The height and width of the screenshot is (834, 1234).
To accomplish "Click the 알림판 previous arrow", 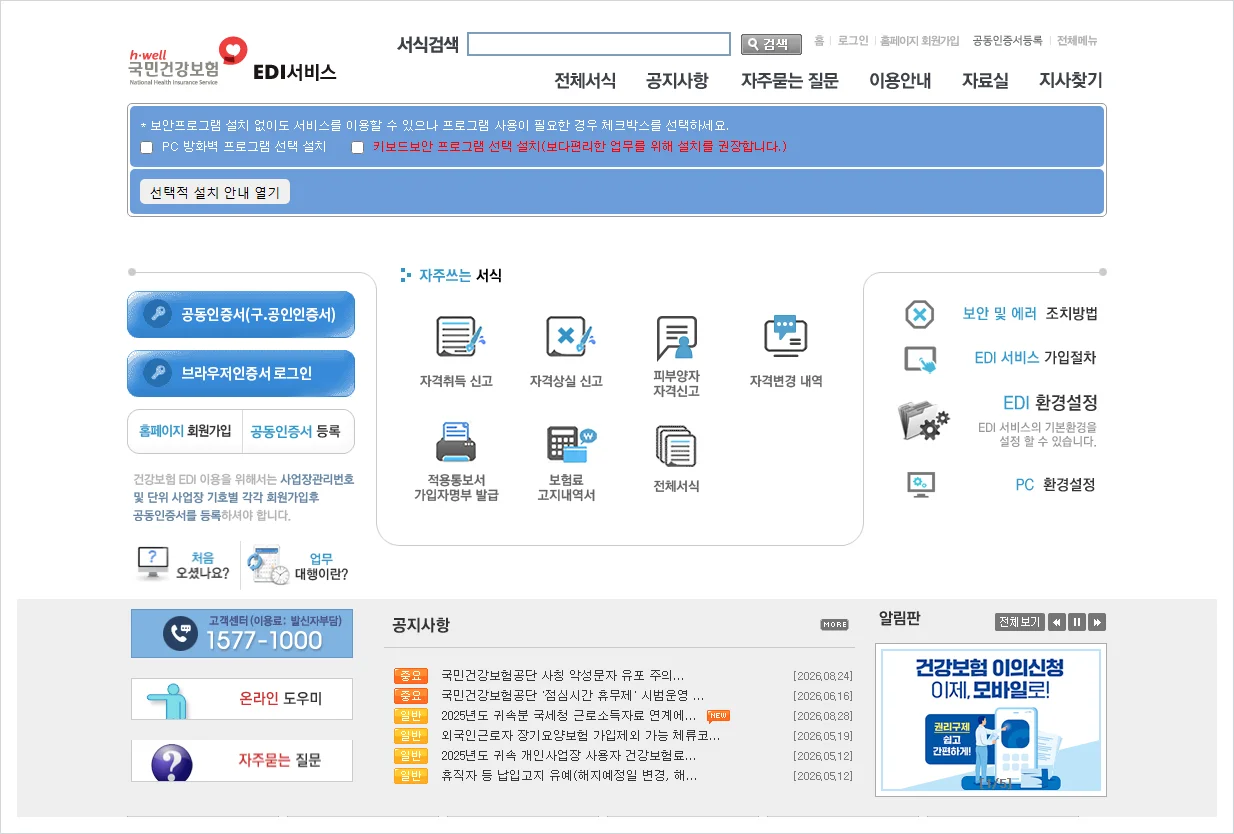I will [x=1057, y=622].
